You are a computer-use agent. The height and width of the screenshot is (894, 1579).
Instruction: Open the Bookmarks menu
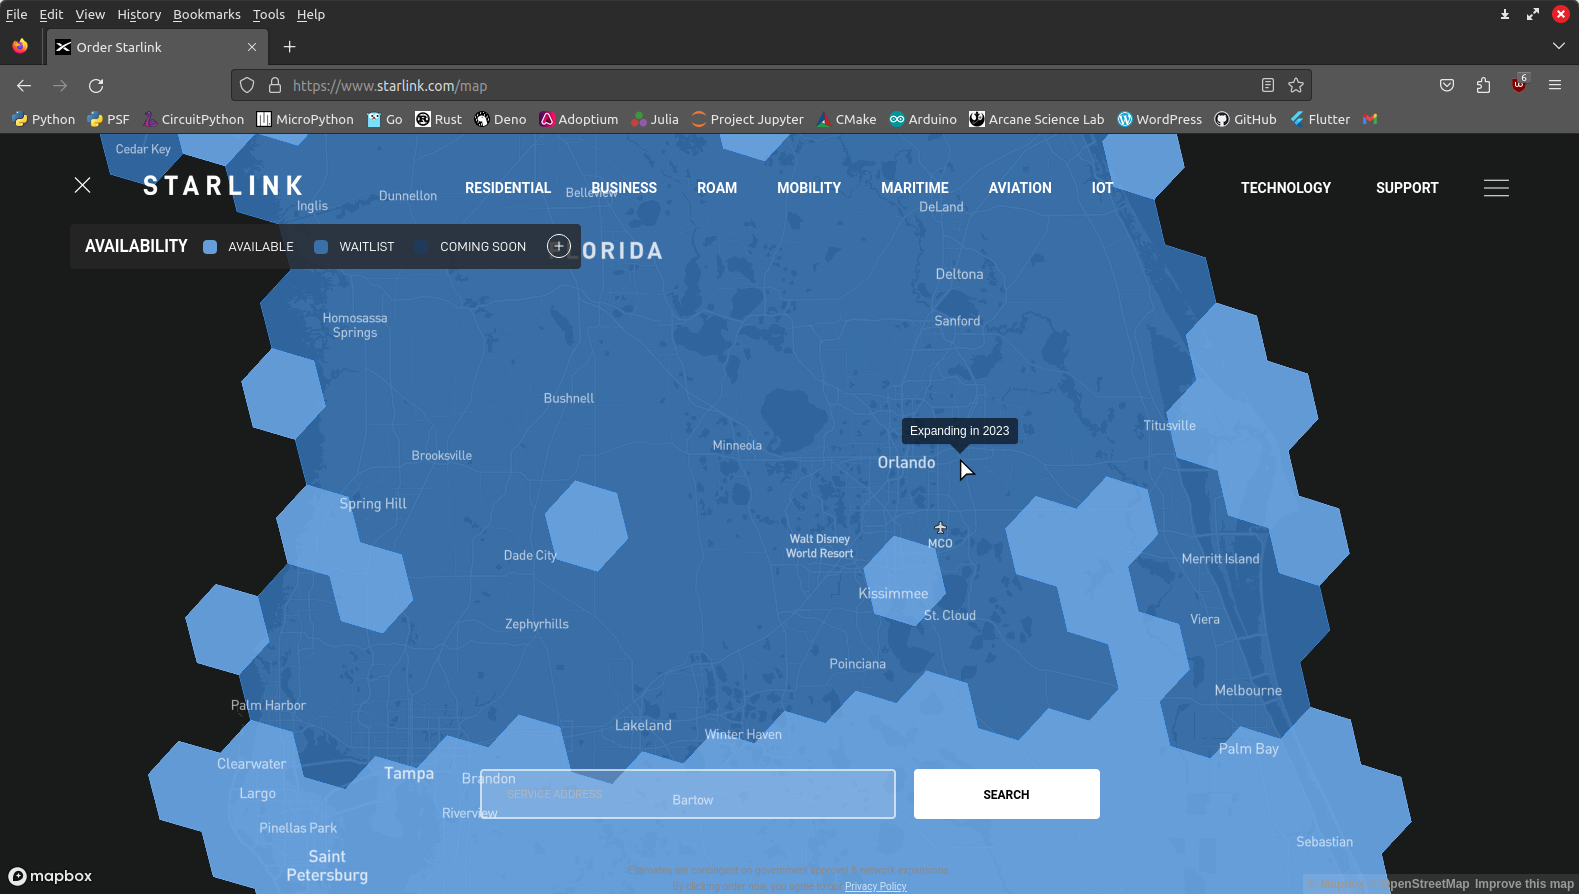(x=207, y=14)
